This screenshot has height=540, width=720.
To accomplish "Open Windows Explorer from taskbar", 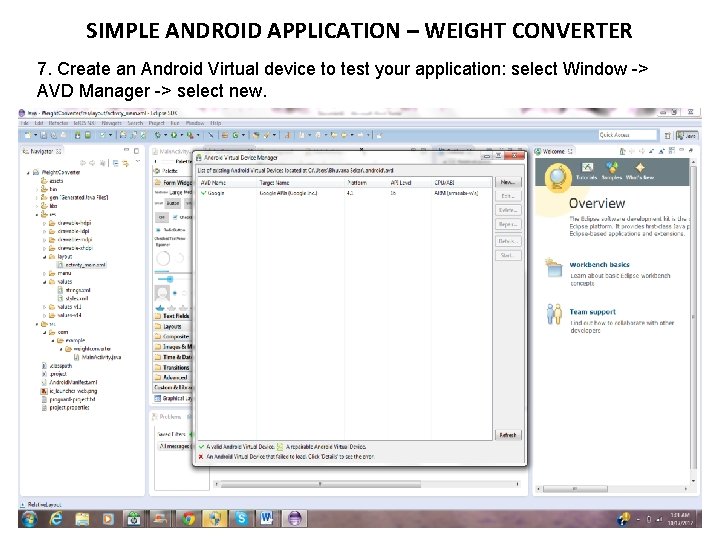I will point(82,519).
